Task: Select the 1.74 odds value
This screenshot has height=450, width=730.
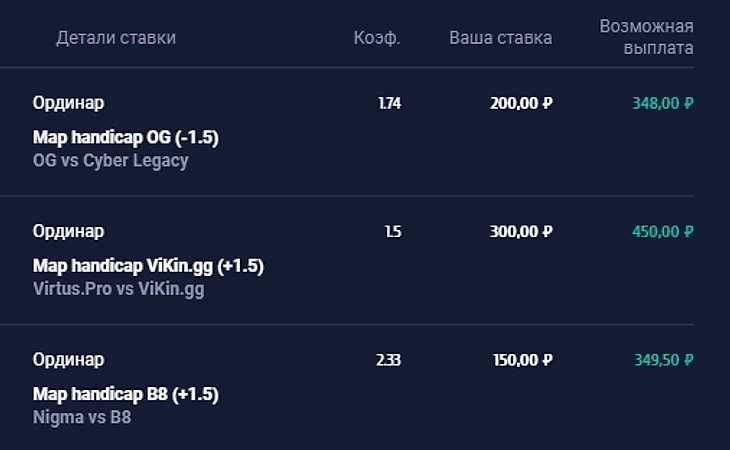Action: 390,103
